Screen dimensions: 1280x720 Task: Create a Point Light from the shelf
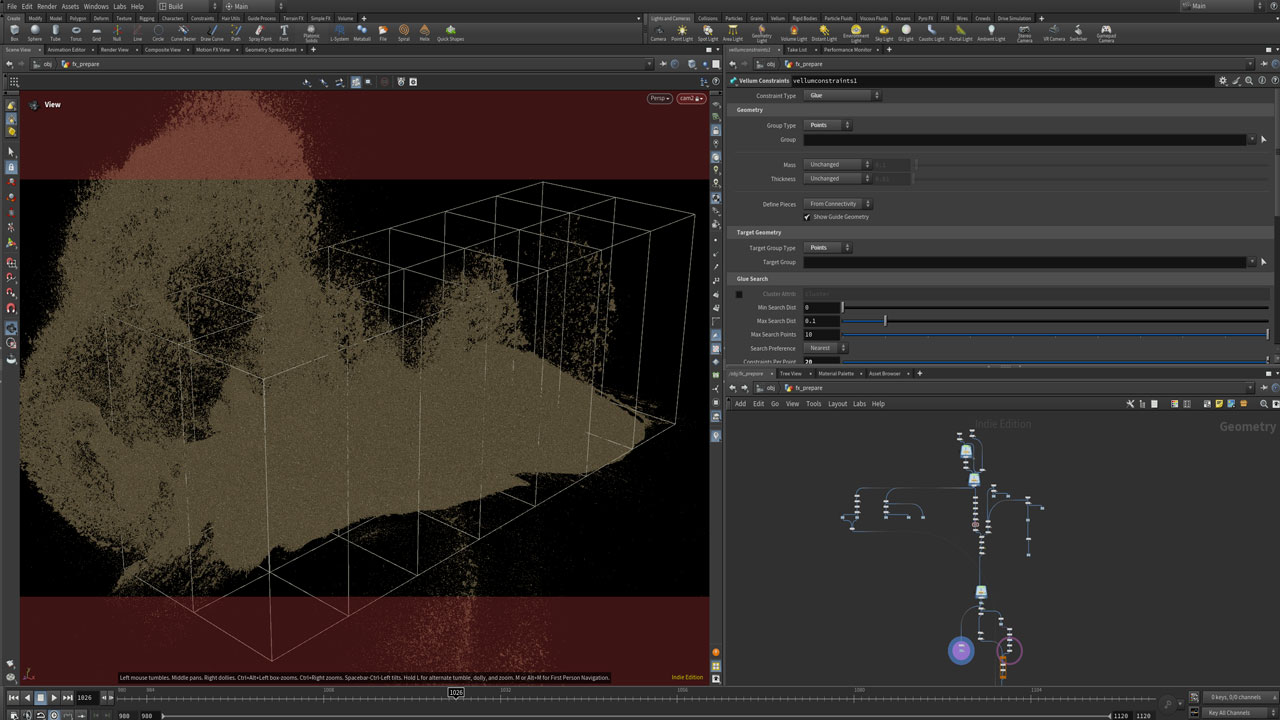(682, 32)
